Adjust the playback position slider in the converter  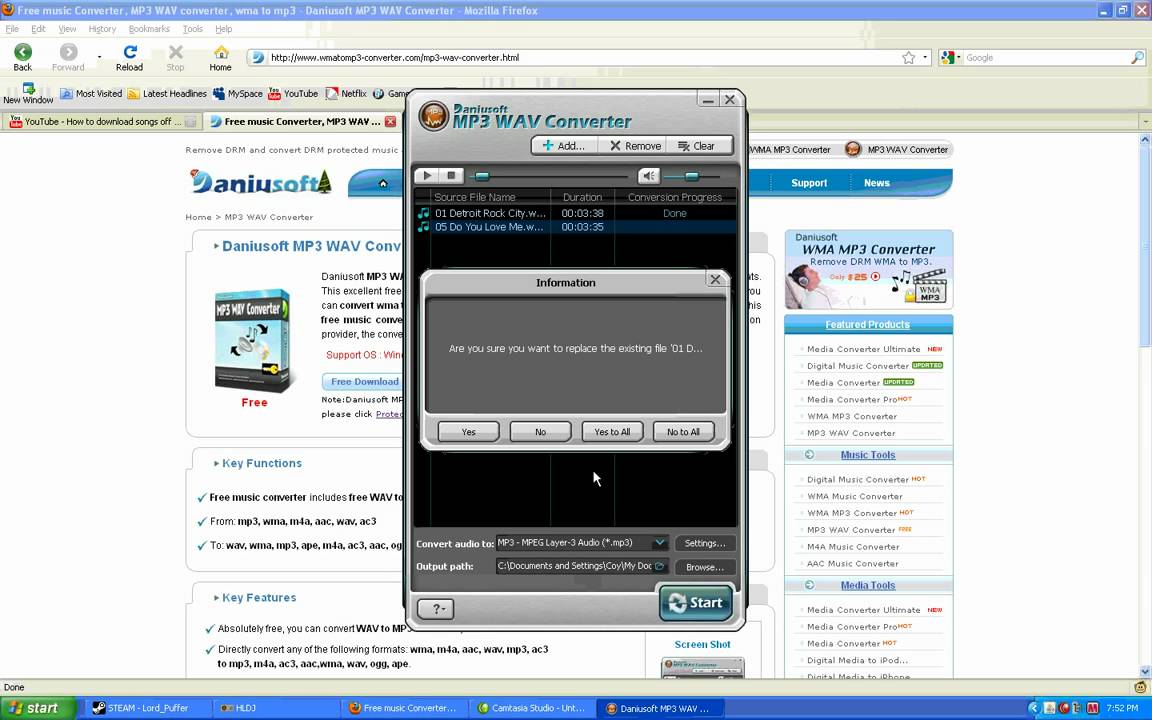pyautogui.click(x=482, y=176)
